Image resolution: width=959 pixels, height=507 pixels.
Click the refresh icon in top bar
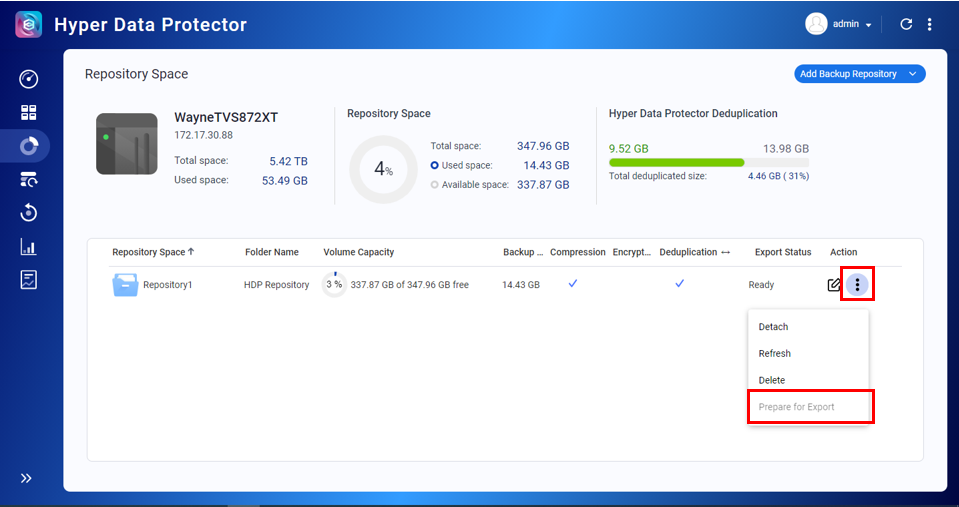[906, 24]
